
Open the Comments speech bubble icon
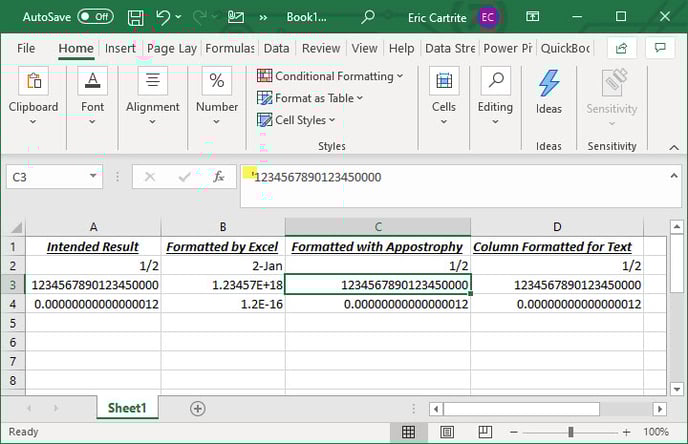tap(660, 48)
